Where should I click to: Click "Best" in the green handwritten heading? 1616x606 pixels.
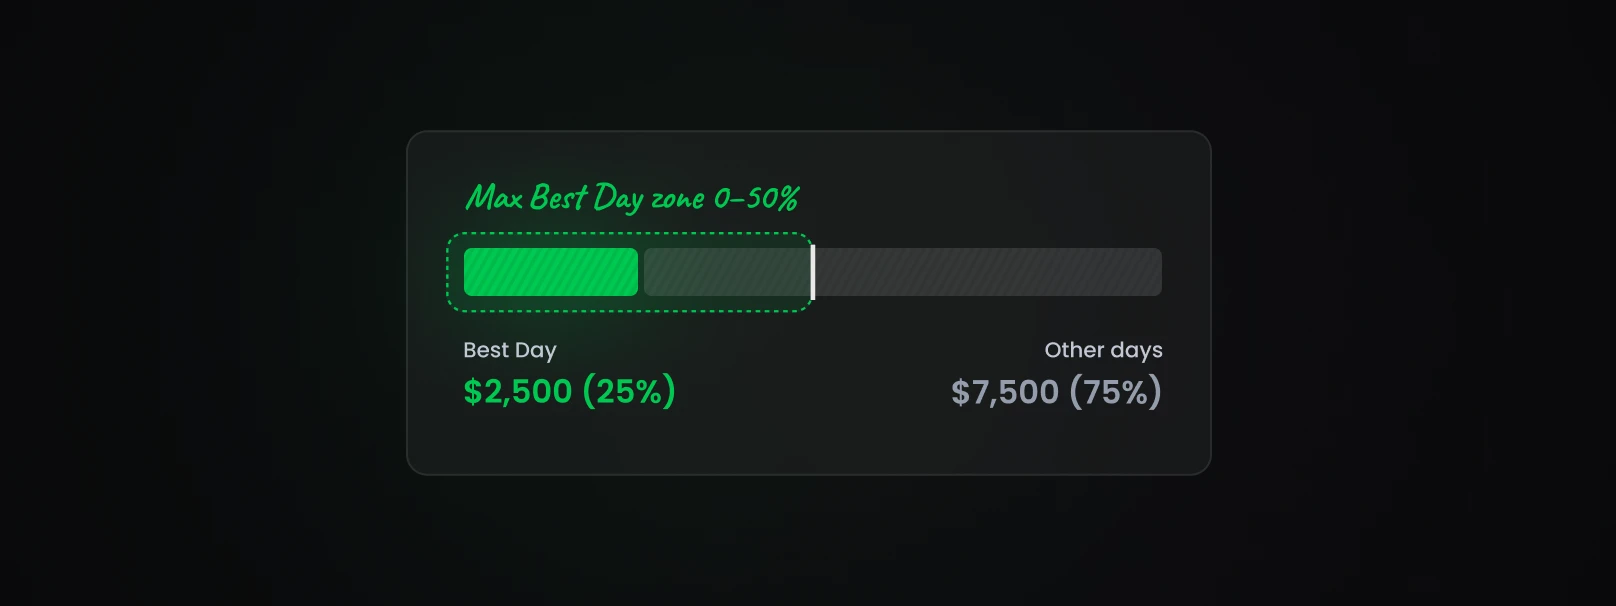click(x=558, y=197)
